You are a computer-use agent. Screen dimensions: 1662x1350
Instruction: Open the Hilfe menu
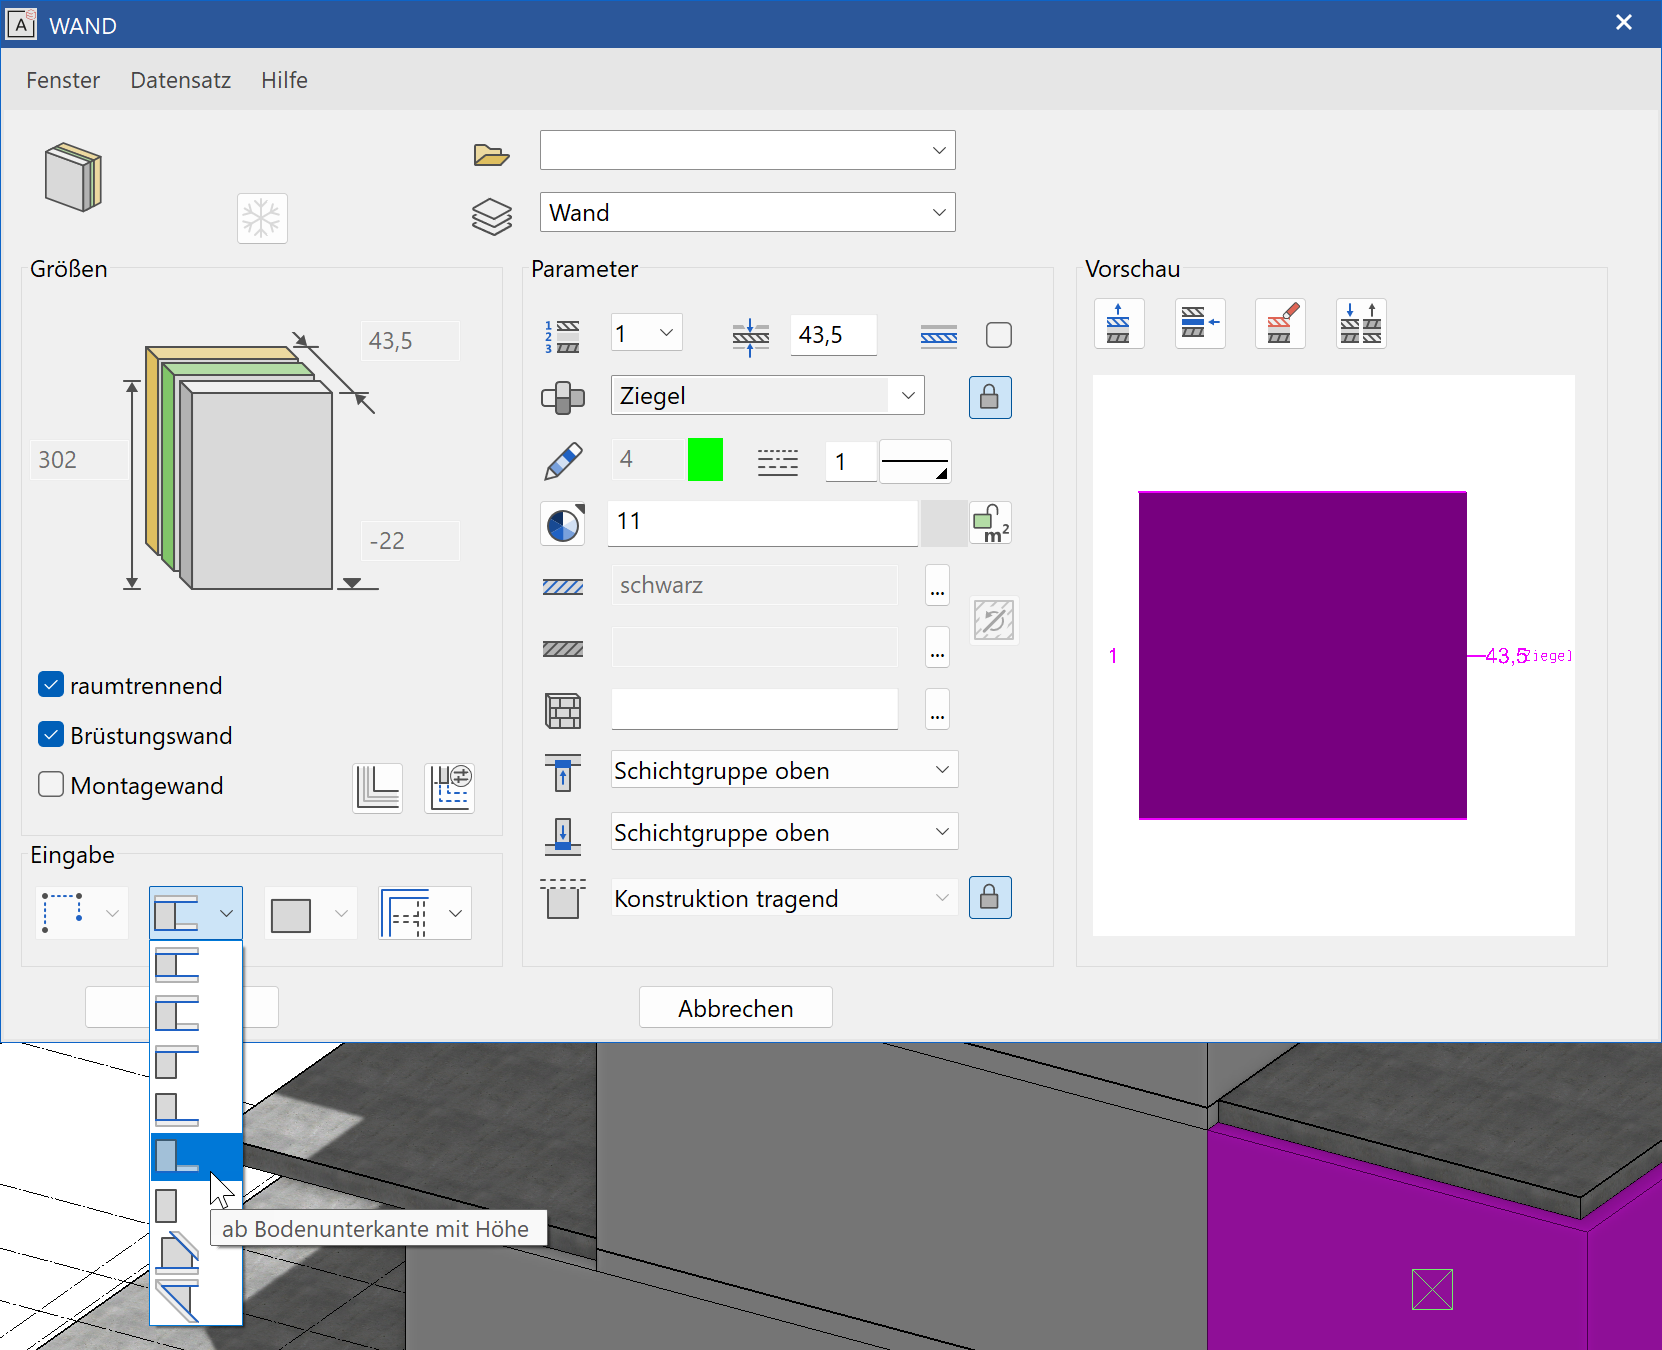tap(285, 80)
